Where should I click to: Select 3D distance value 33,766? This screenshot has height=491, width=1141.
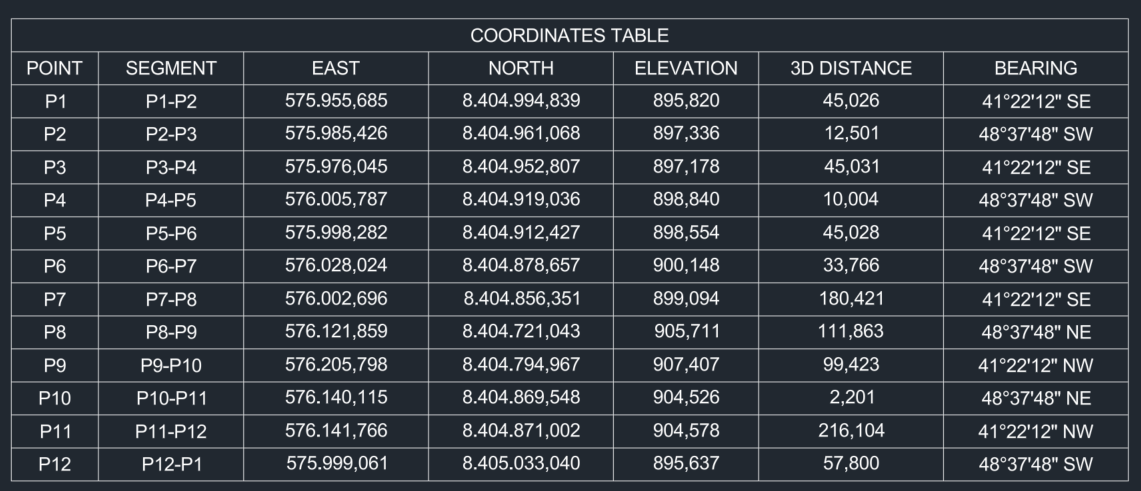(851, 265)
